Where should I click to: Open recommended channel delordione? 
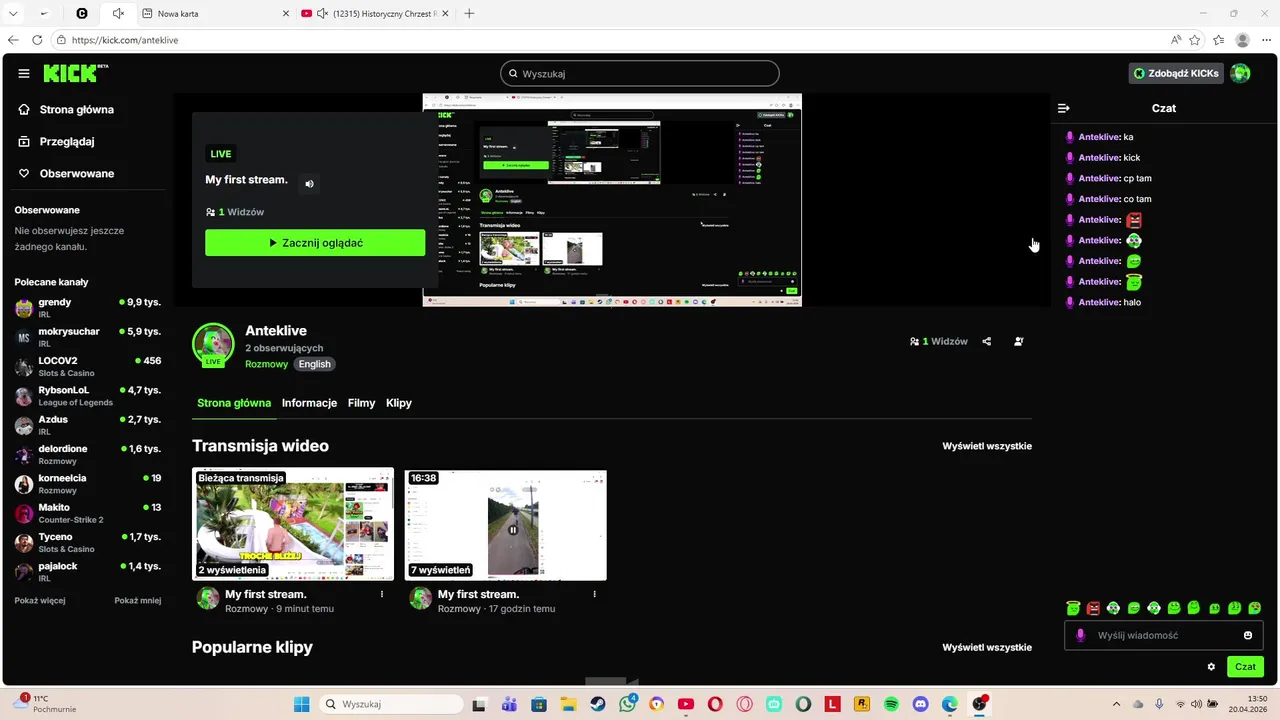(88, 454)
